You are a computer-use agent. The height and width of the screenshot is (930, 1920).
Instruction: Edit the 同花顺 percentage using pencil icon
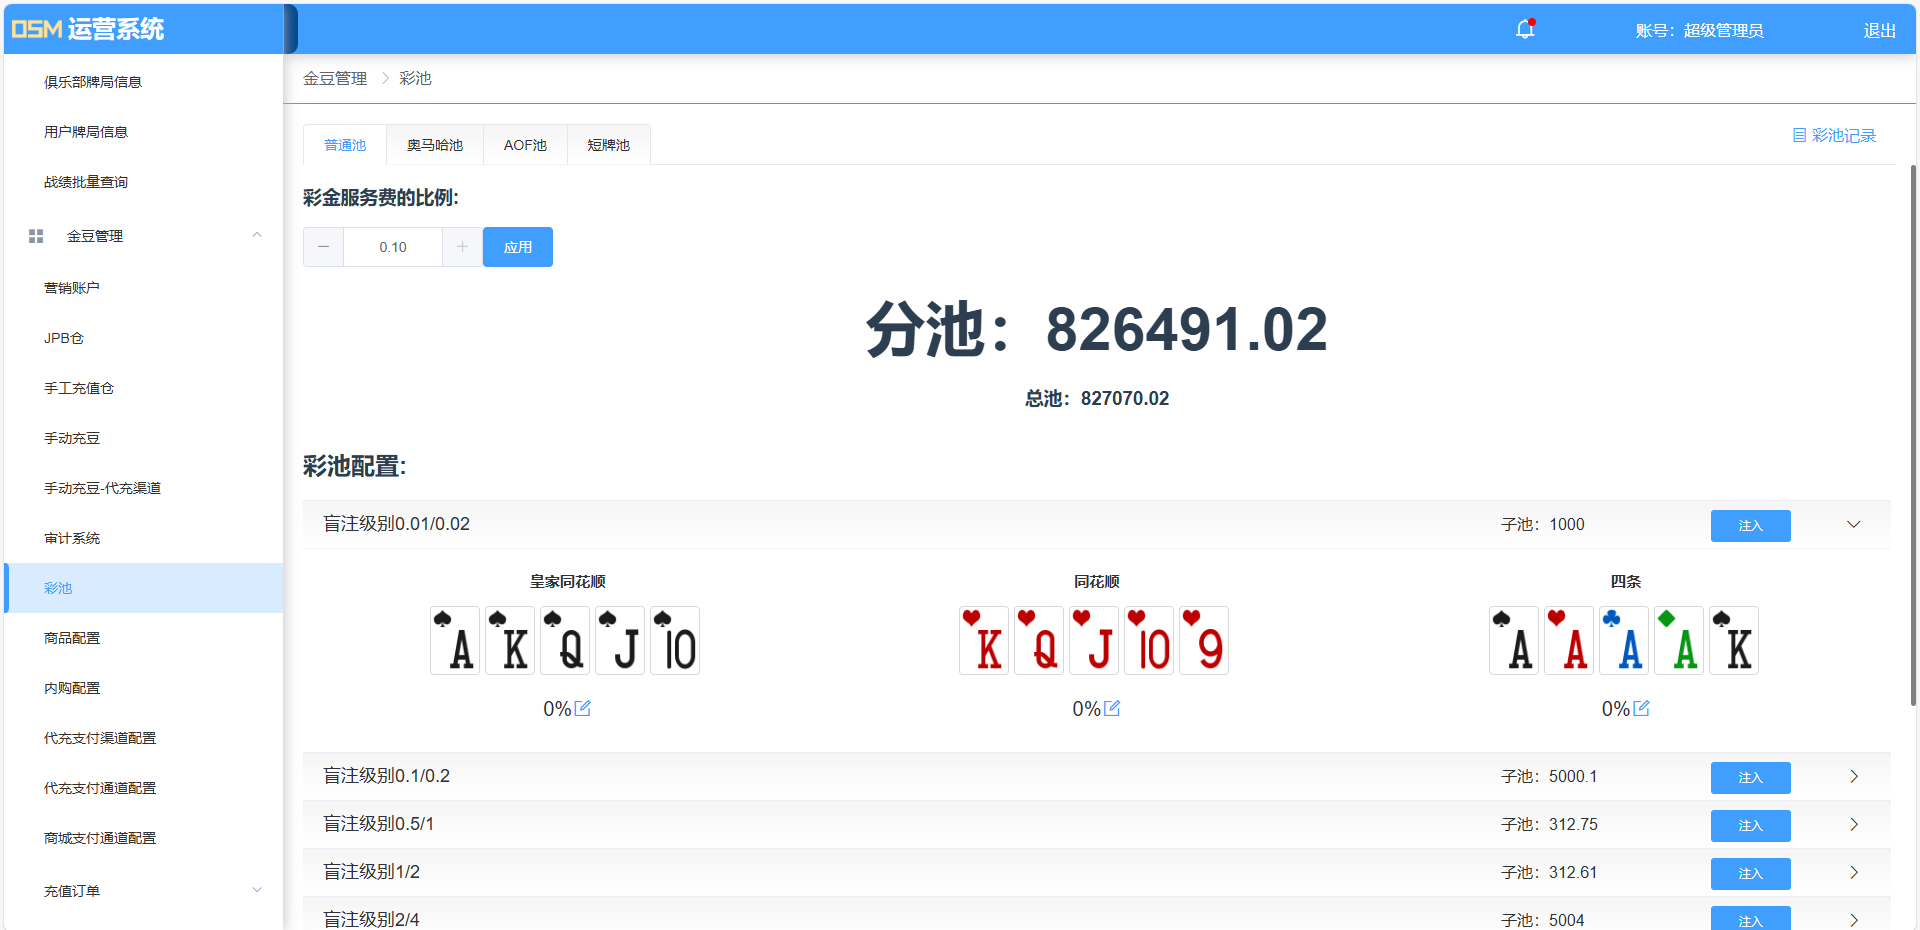click(1113, 708)
